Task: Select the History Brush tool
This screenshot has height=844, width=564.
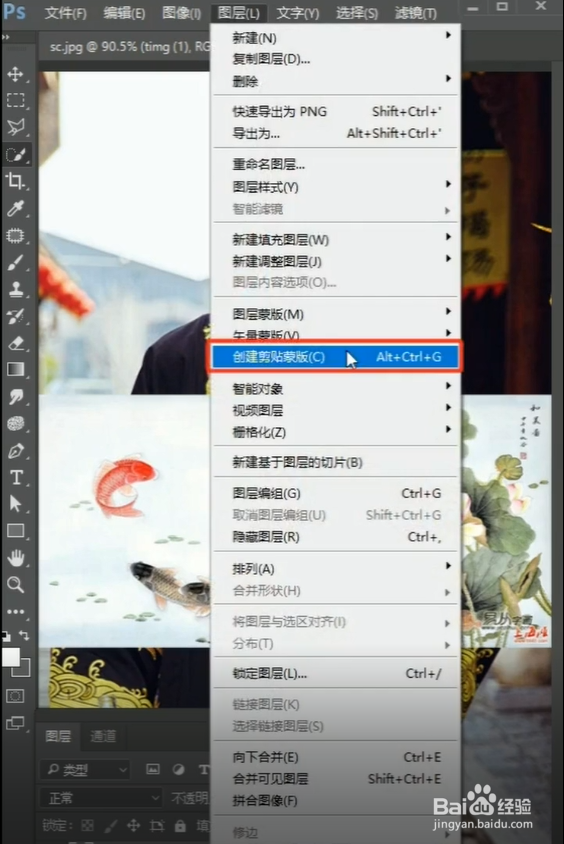Action: [15, 316]
